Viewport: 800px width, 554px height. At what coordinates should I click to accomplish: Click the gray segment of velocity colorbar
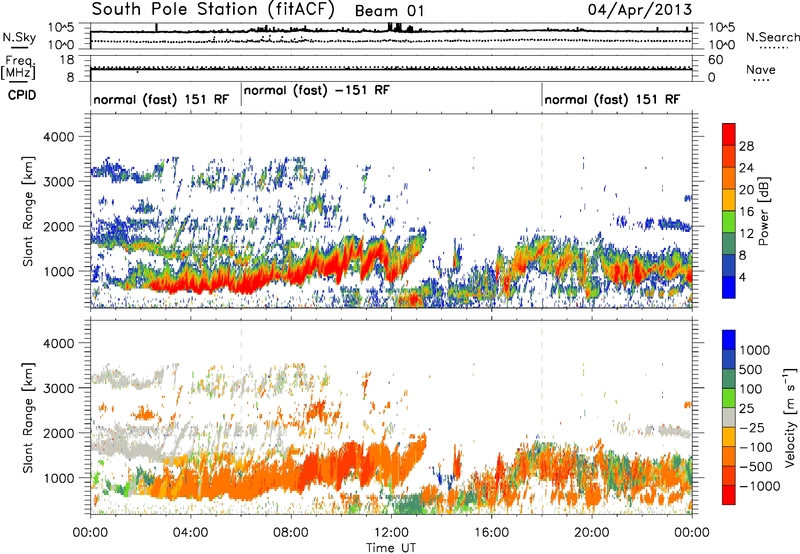point(729,418)
